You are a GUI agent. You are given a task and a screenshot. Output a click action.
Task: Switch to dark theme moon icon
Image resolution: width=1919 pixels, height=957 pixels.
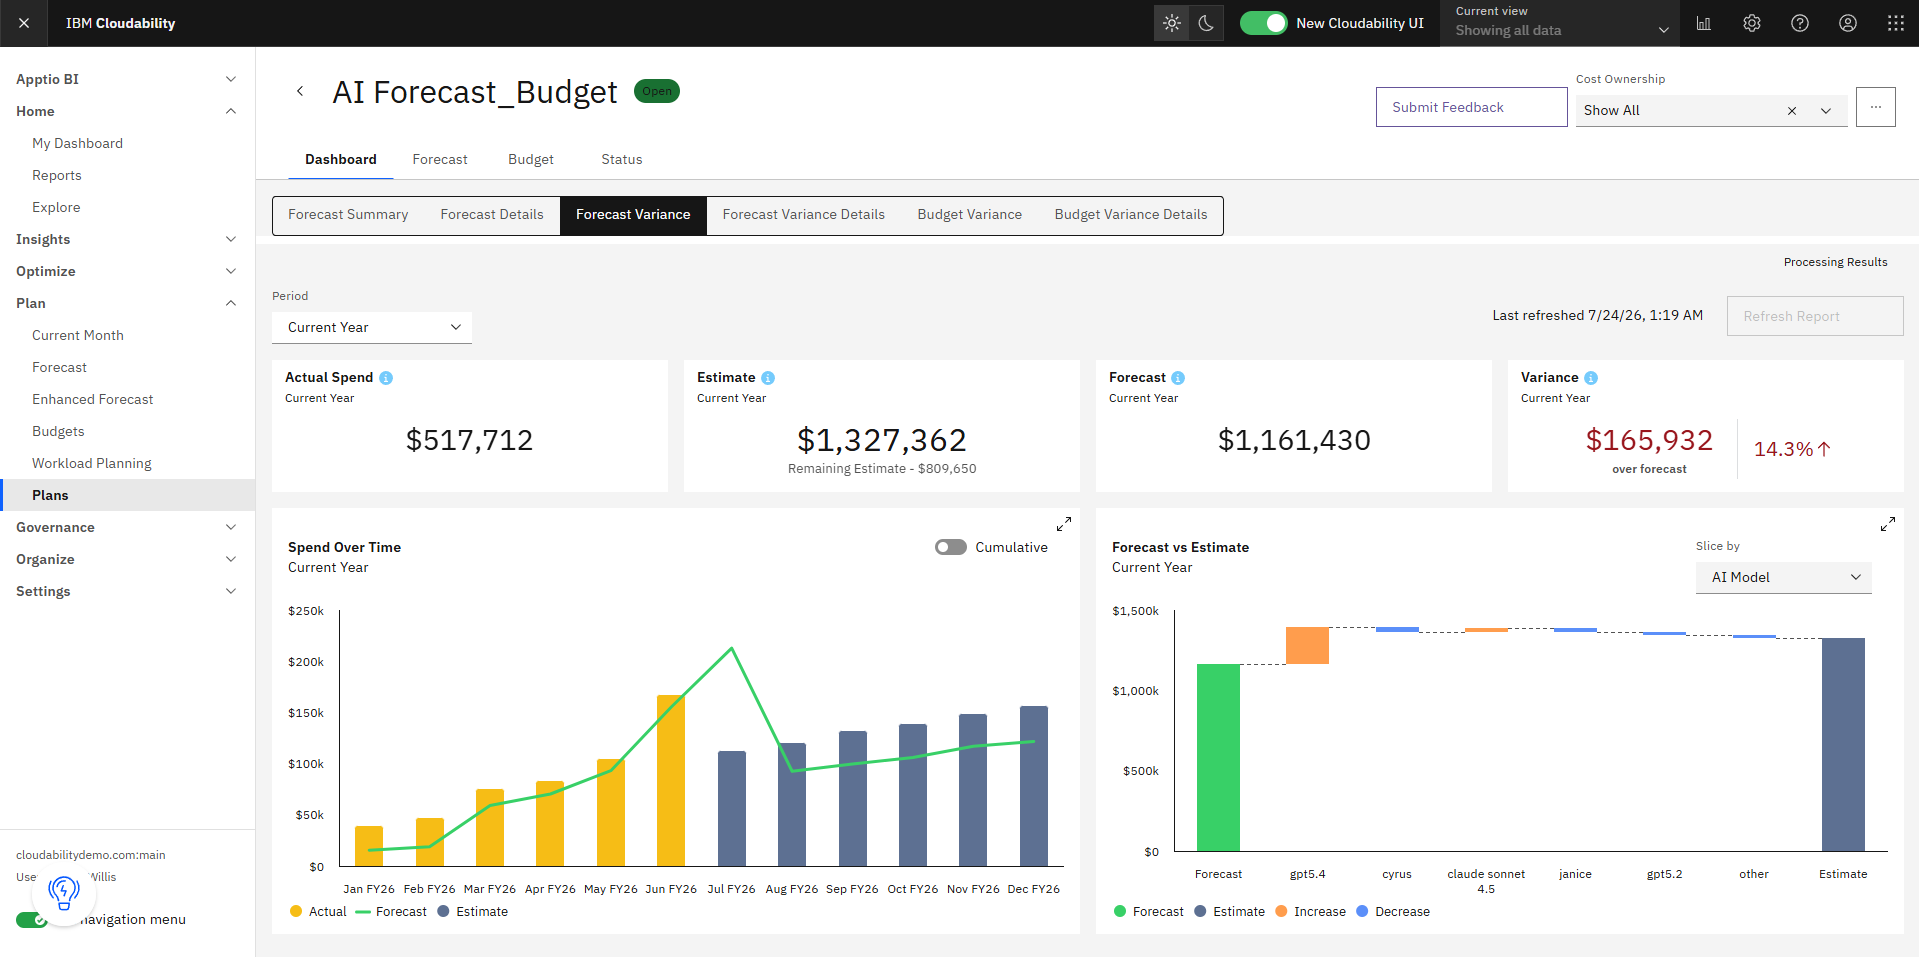[x=1206, y=23]
